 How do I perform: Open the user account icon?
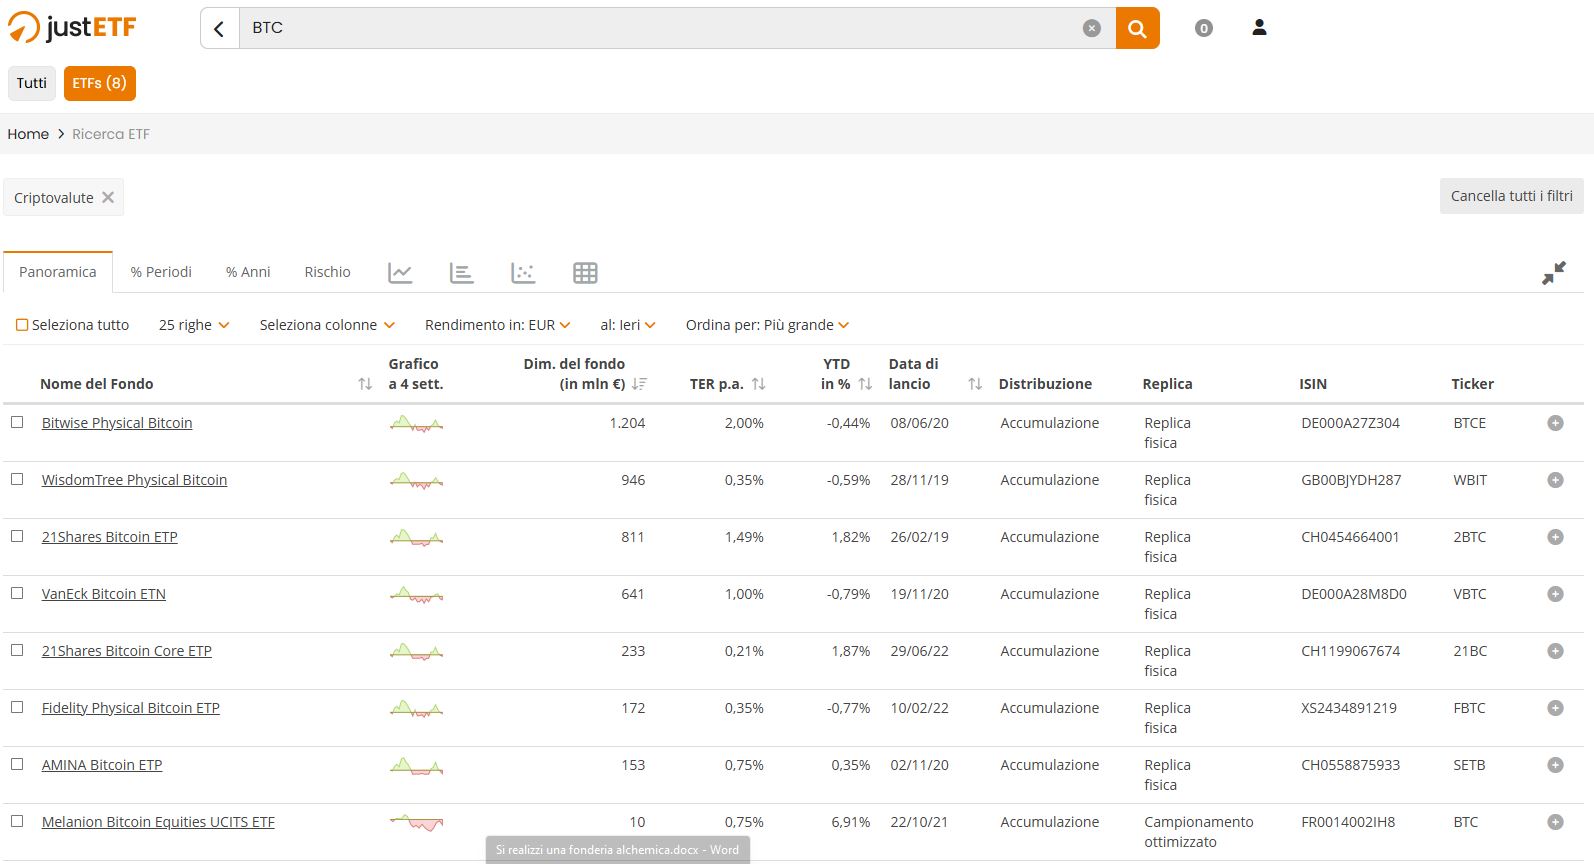(1260, 28)
